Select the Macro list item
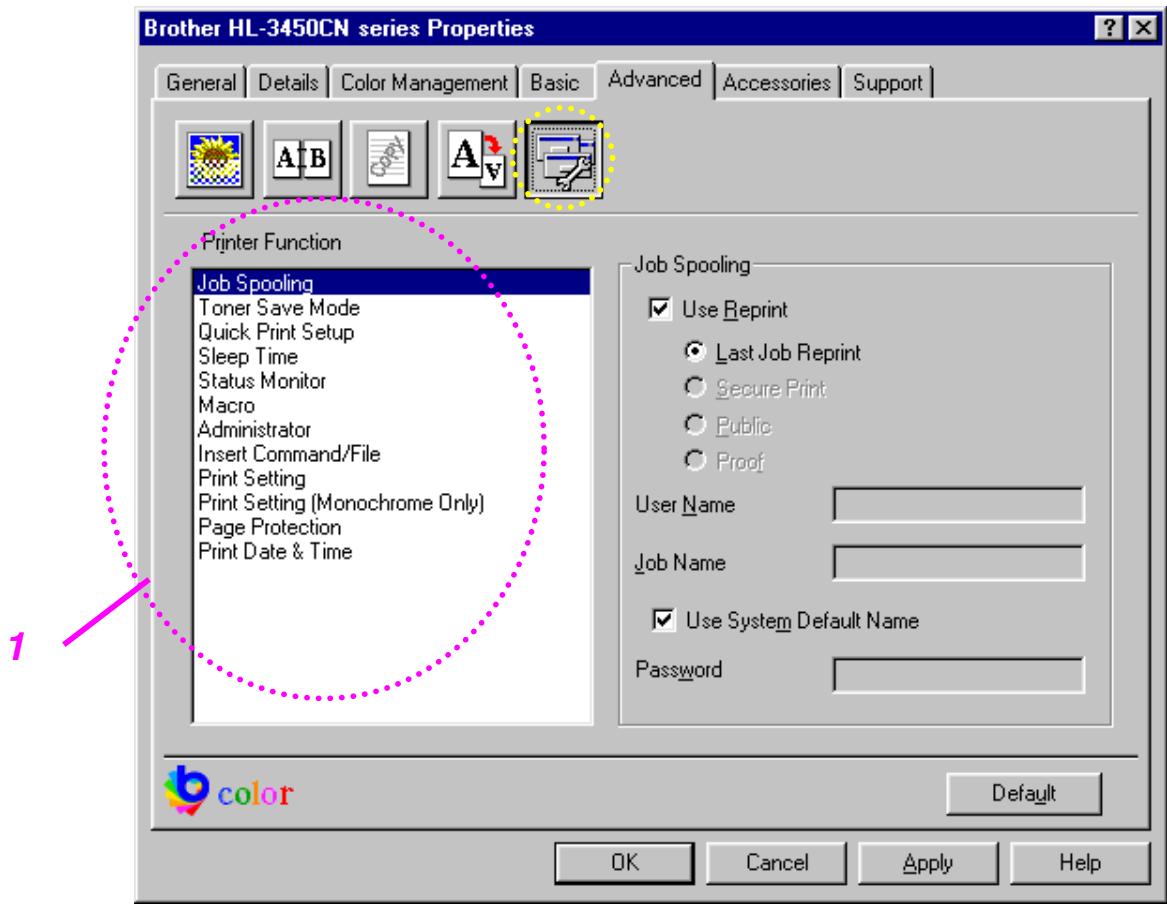The width and height of the screenshot is (1167, 904). click(x=391, y=405)
